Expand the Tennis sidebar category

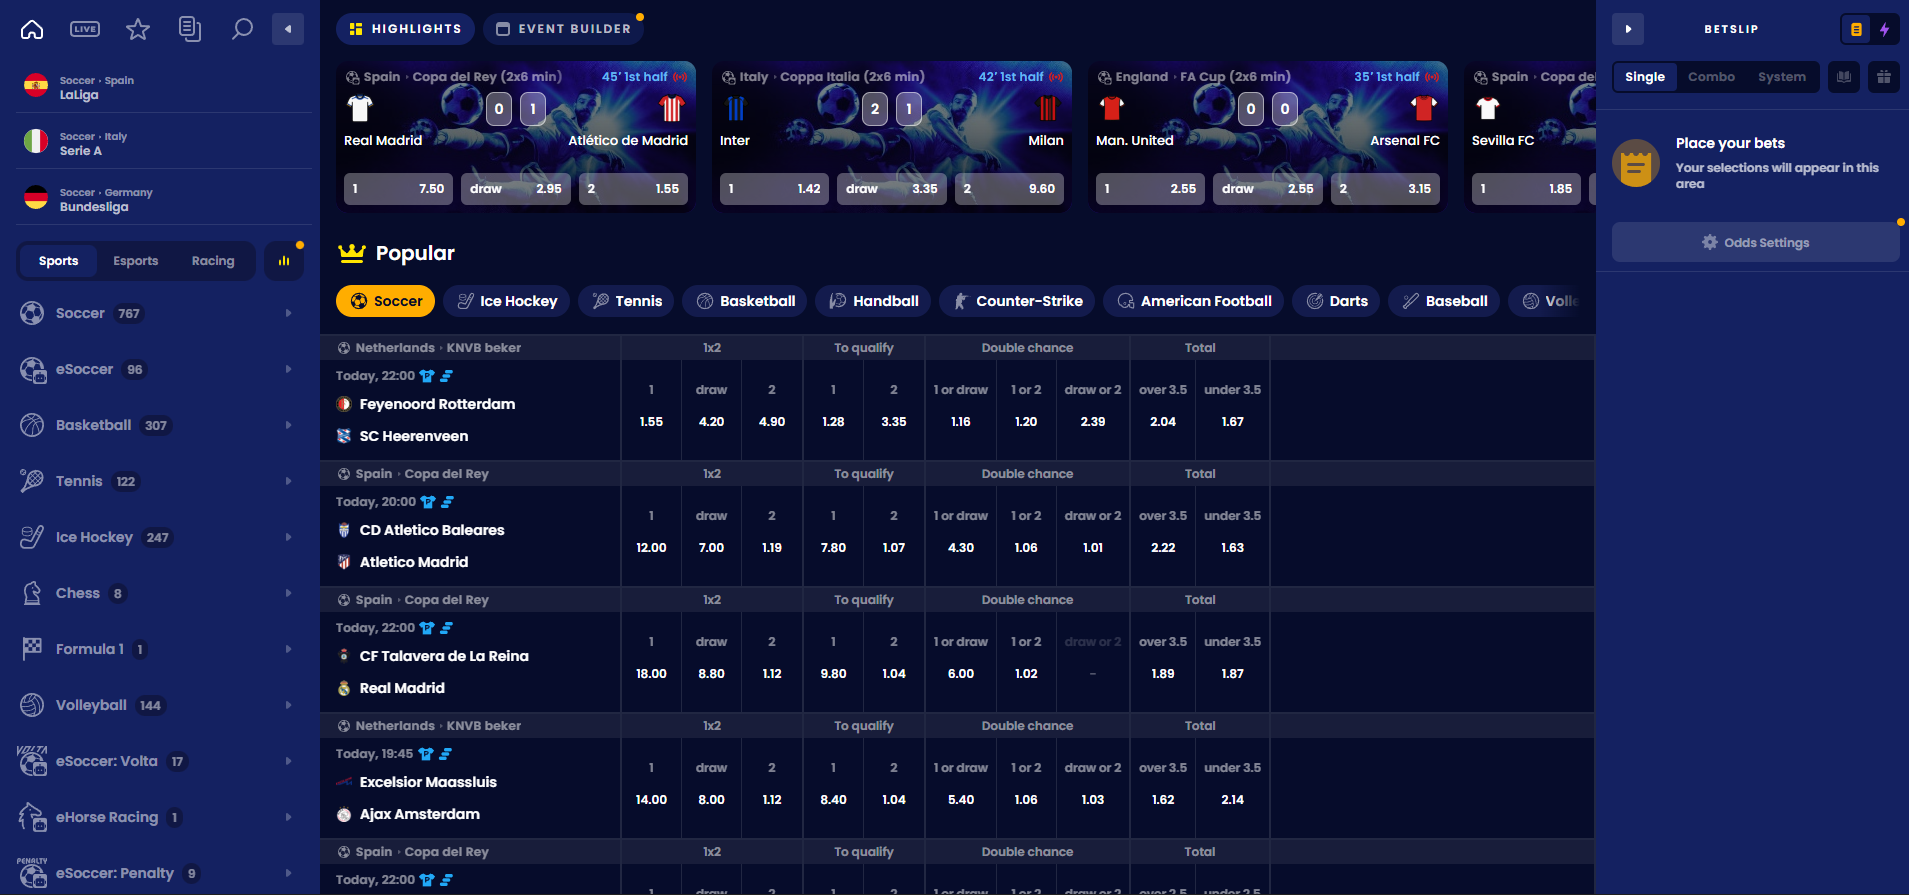pyautogui.click(x=160, y=481)
